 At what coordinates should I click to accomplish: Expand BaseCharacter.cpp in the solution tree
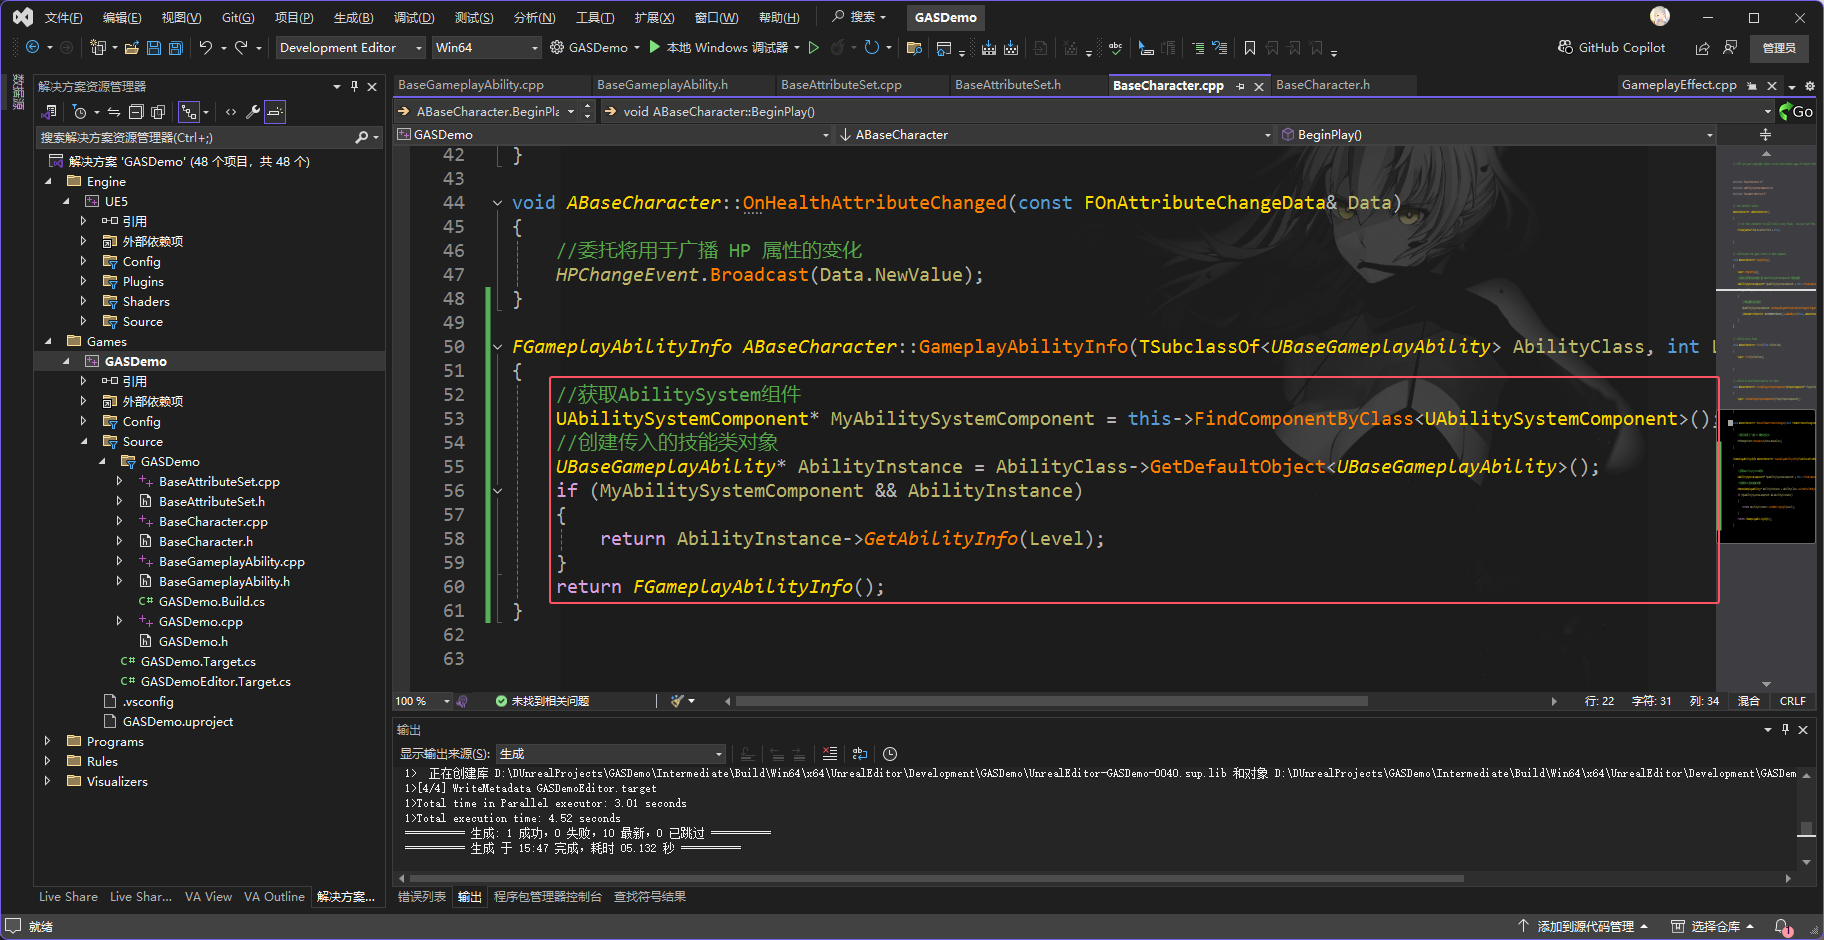tap(120, 521)
